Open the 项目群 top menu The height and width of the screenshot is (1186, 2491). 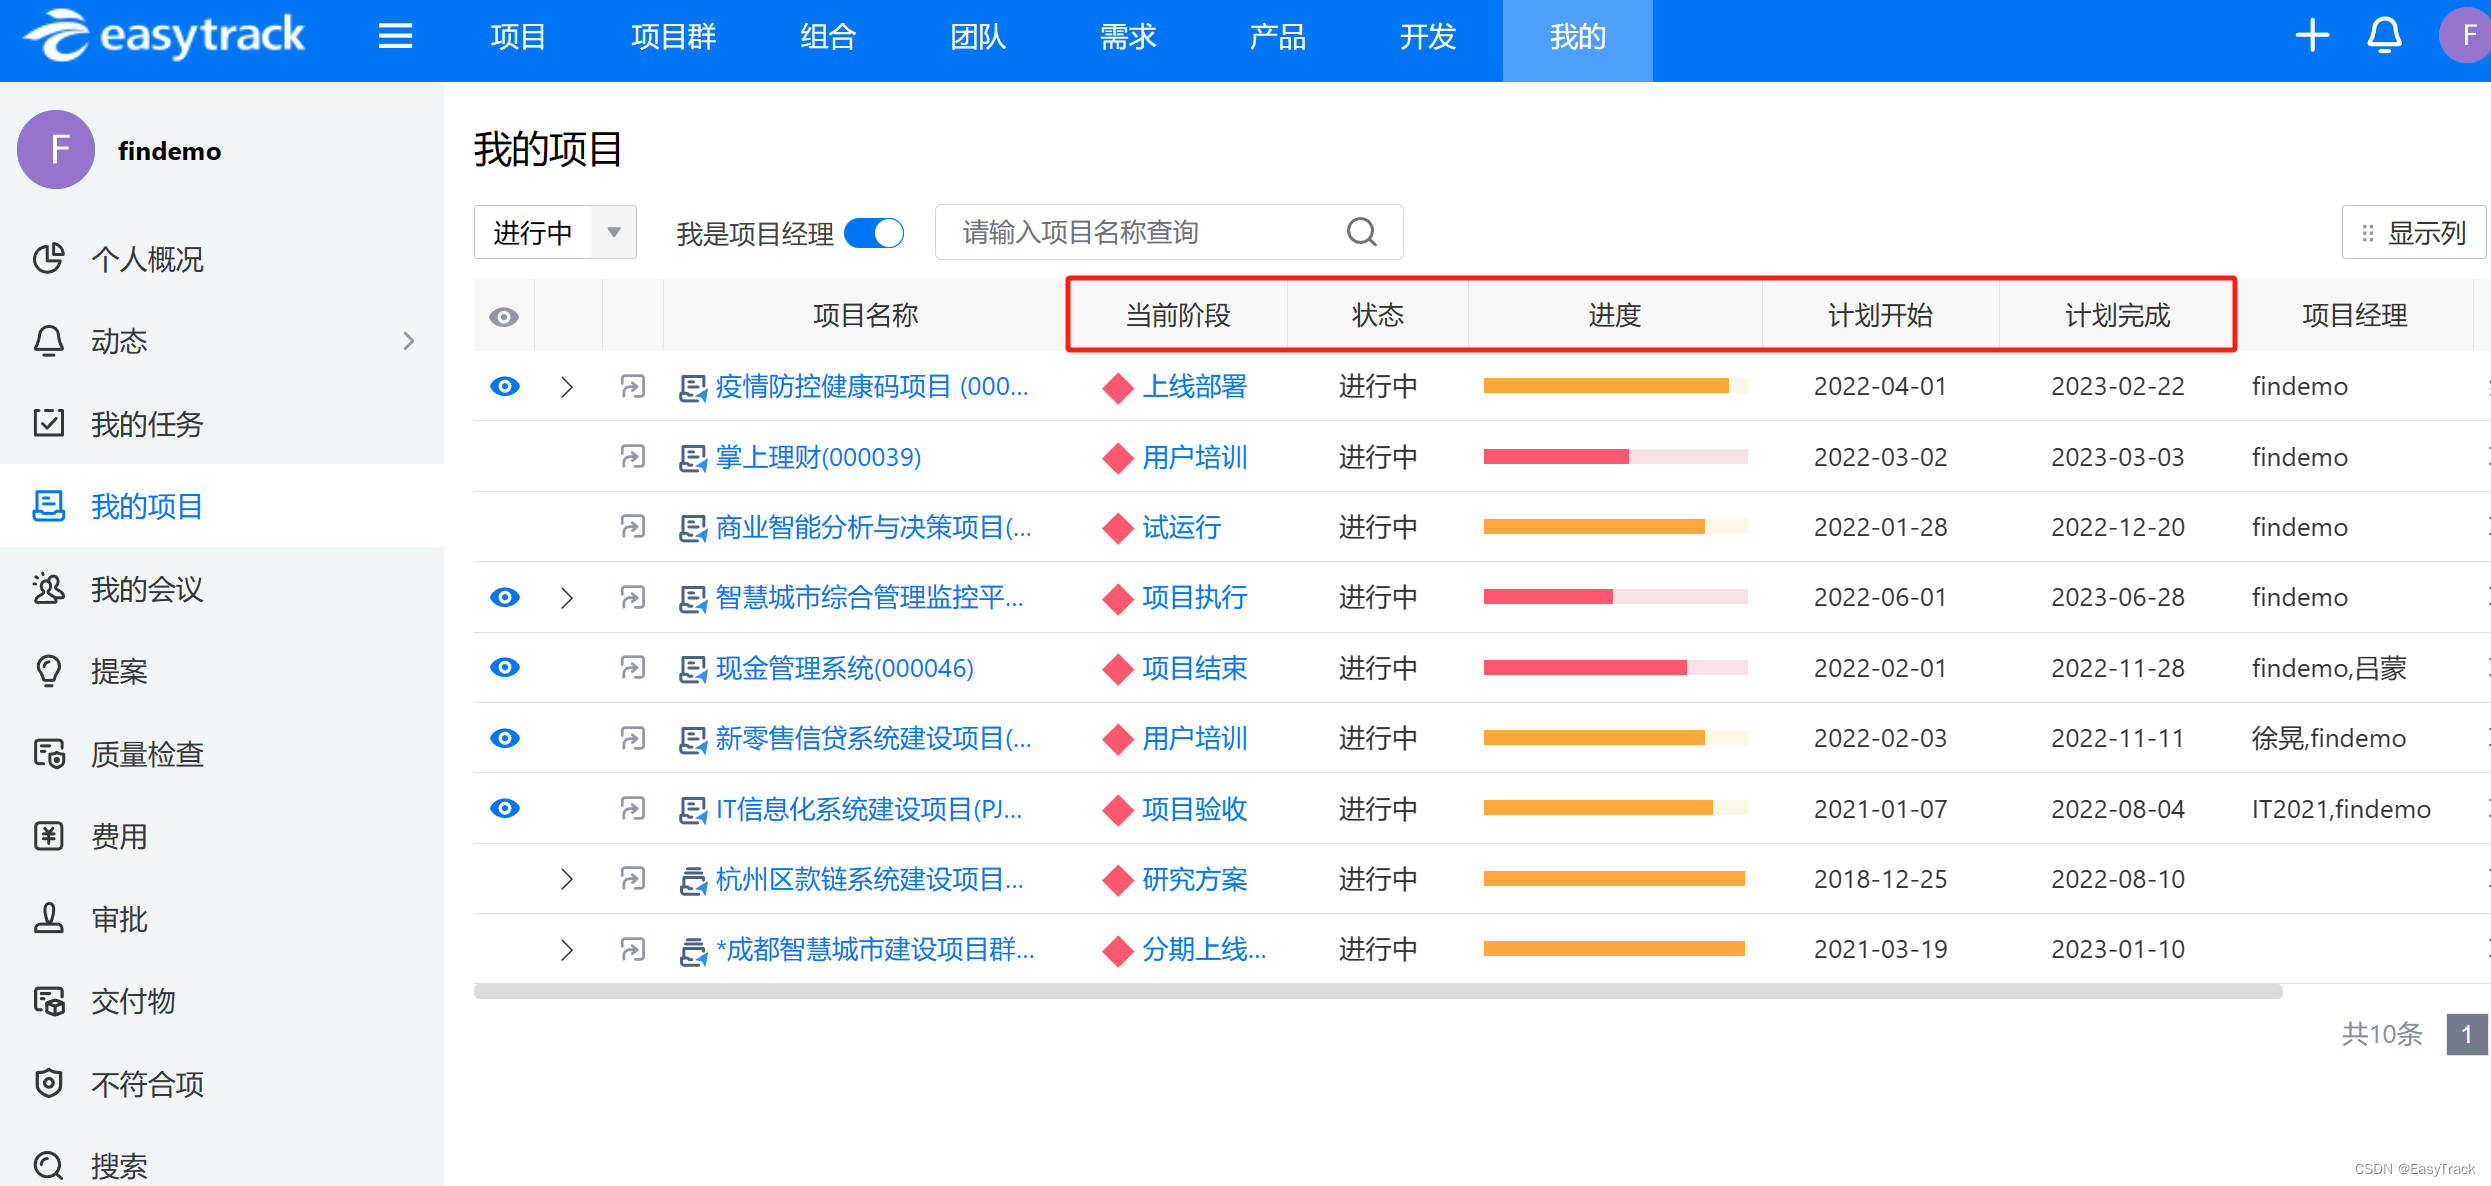pos(673,37)
